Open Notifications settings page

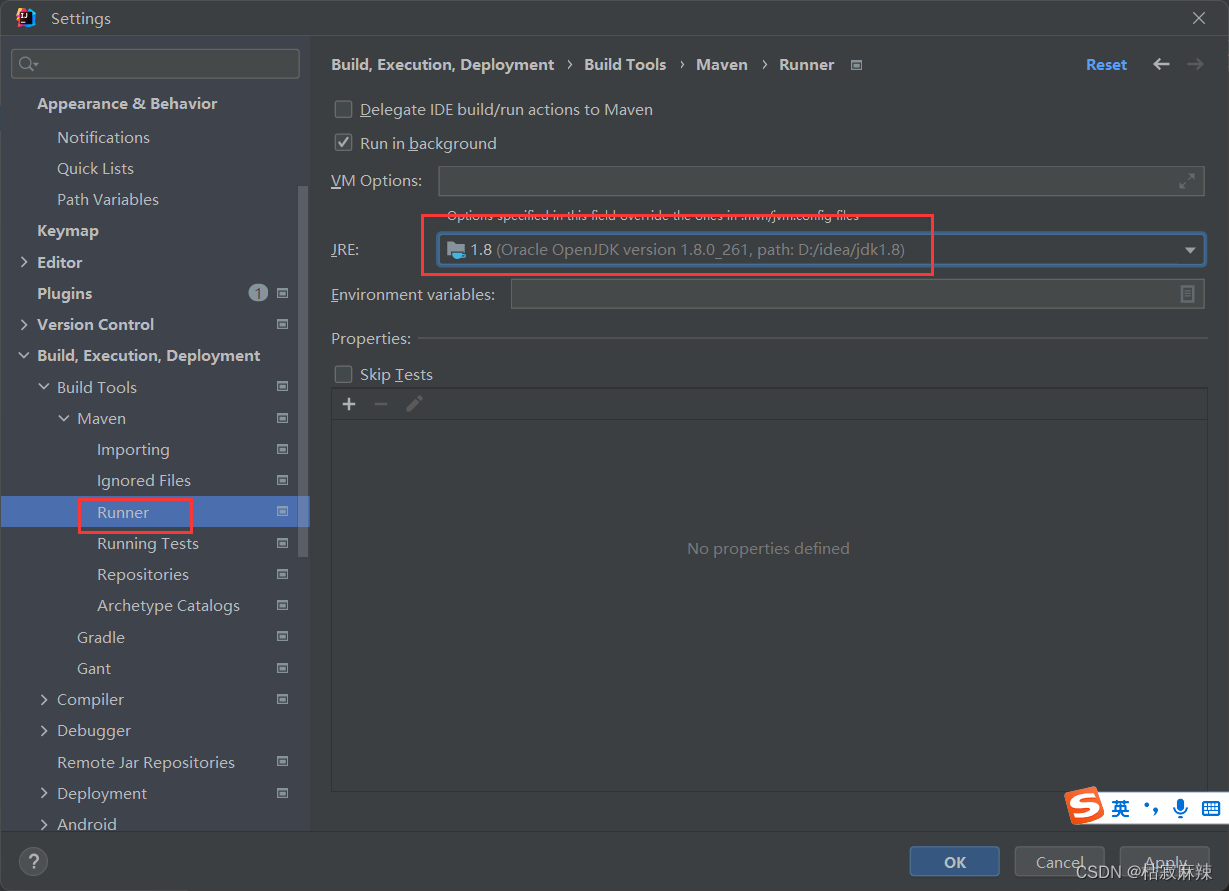point(103,137)
